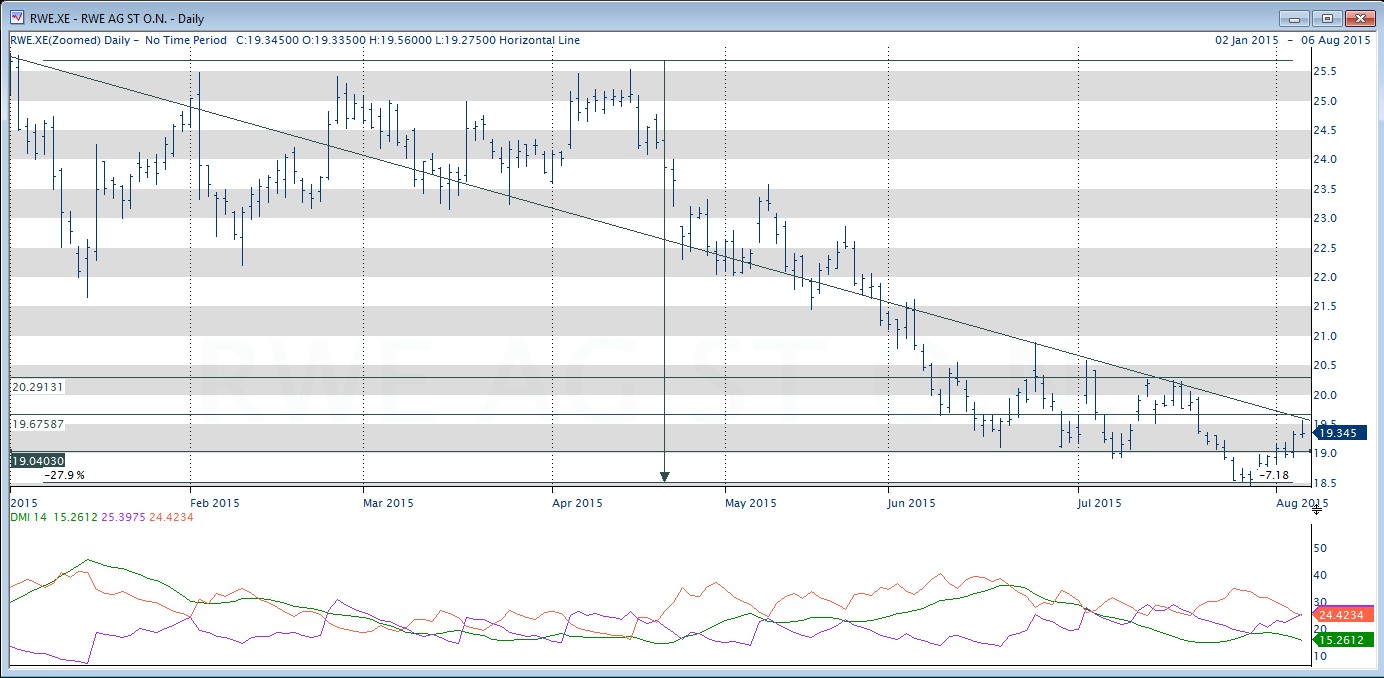
Task: Click the chart icon in the title bar
Action: click(x=17, y=18)
